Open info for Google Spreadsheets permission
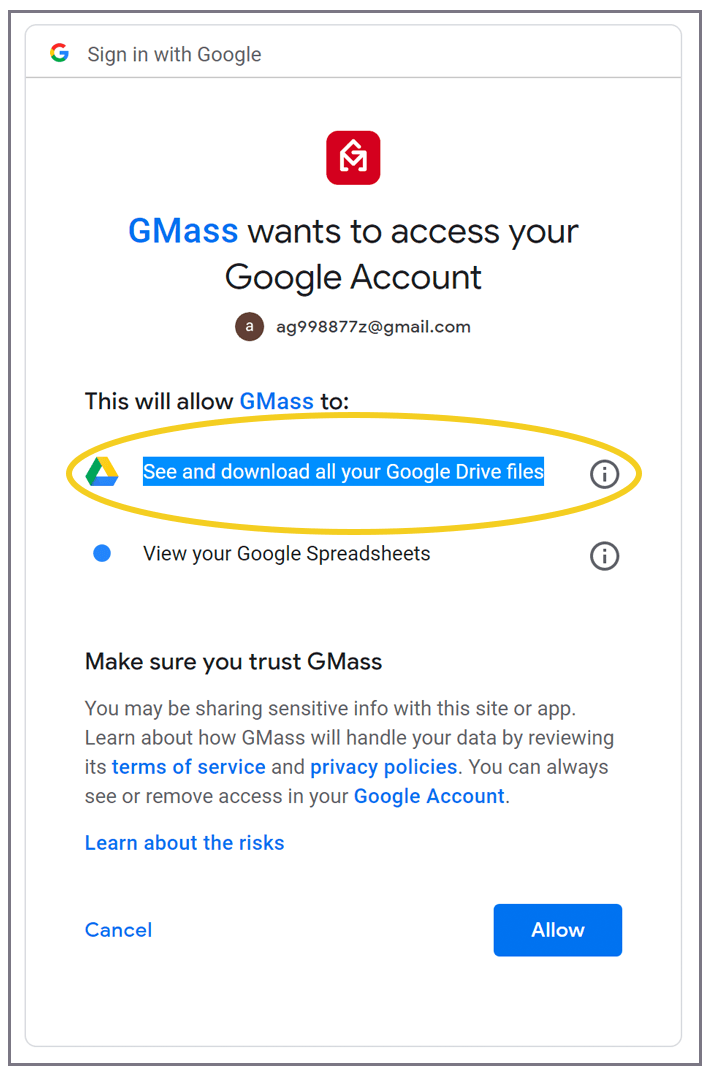Screen dimensions: 712x1080 point(604,555)
